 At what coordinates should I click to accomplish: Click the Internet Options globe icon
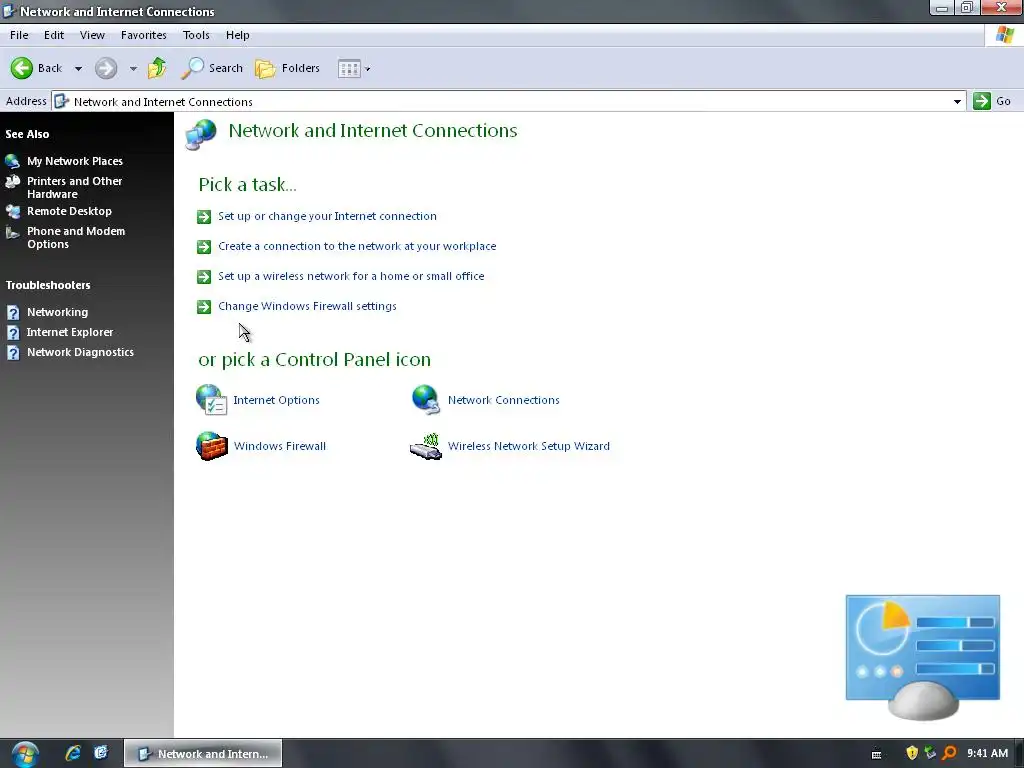click(x=212, y=400)
